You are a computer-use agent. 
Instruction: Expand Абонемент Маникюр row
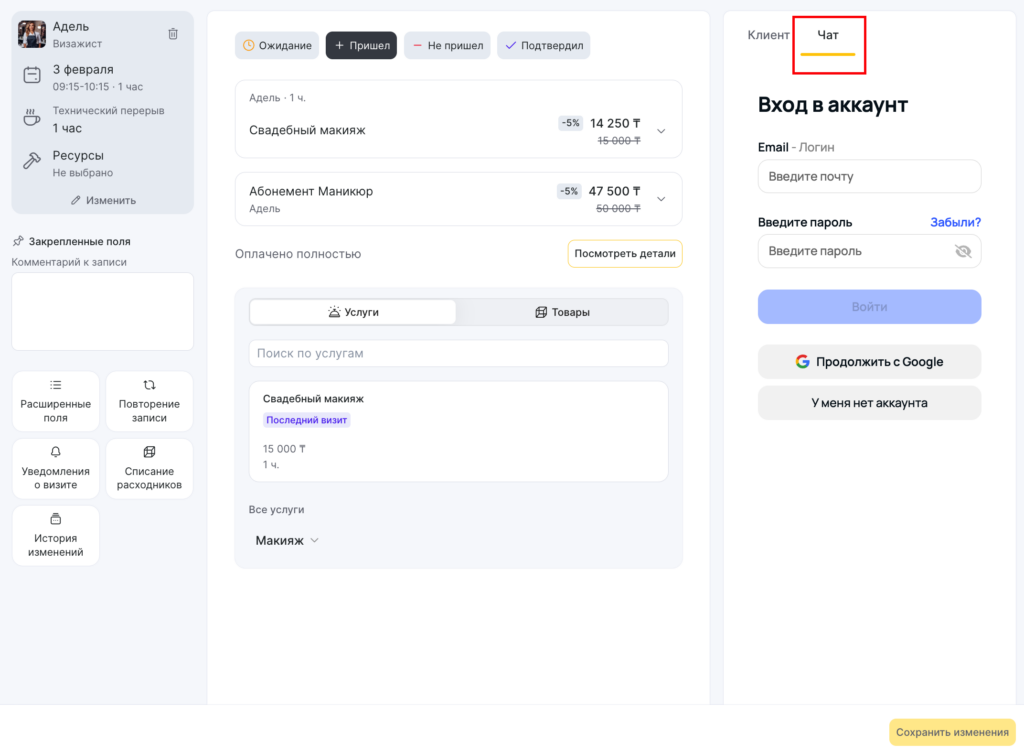661,199
